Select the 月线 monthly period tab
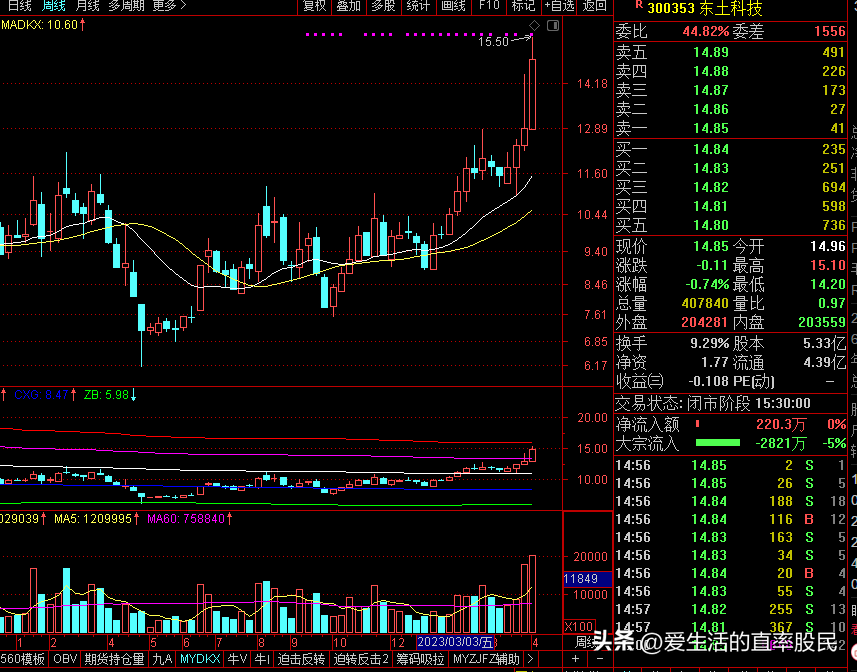The width and height of the screenshot is (857, 672). tap(87, 6)
